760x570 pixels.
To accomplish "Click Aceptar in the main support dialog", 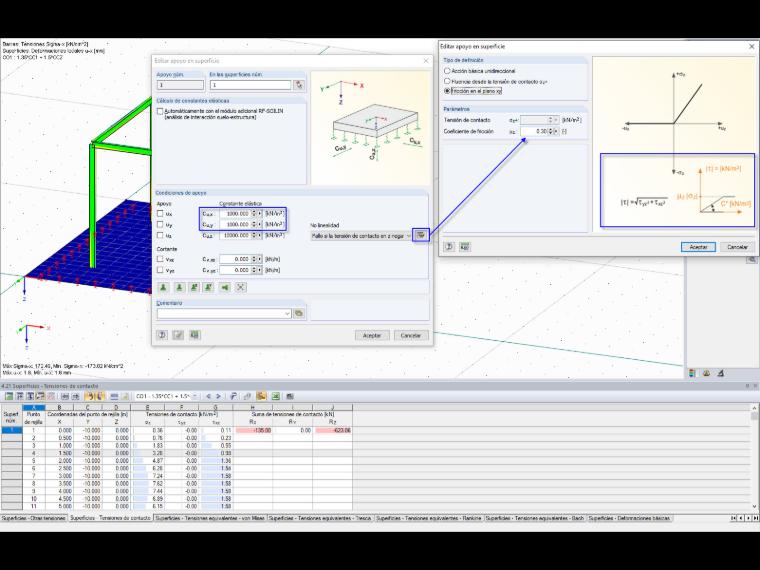I will (372, 335).
